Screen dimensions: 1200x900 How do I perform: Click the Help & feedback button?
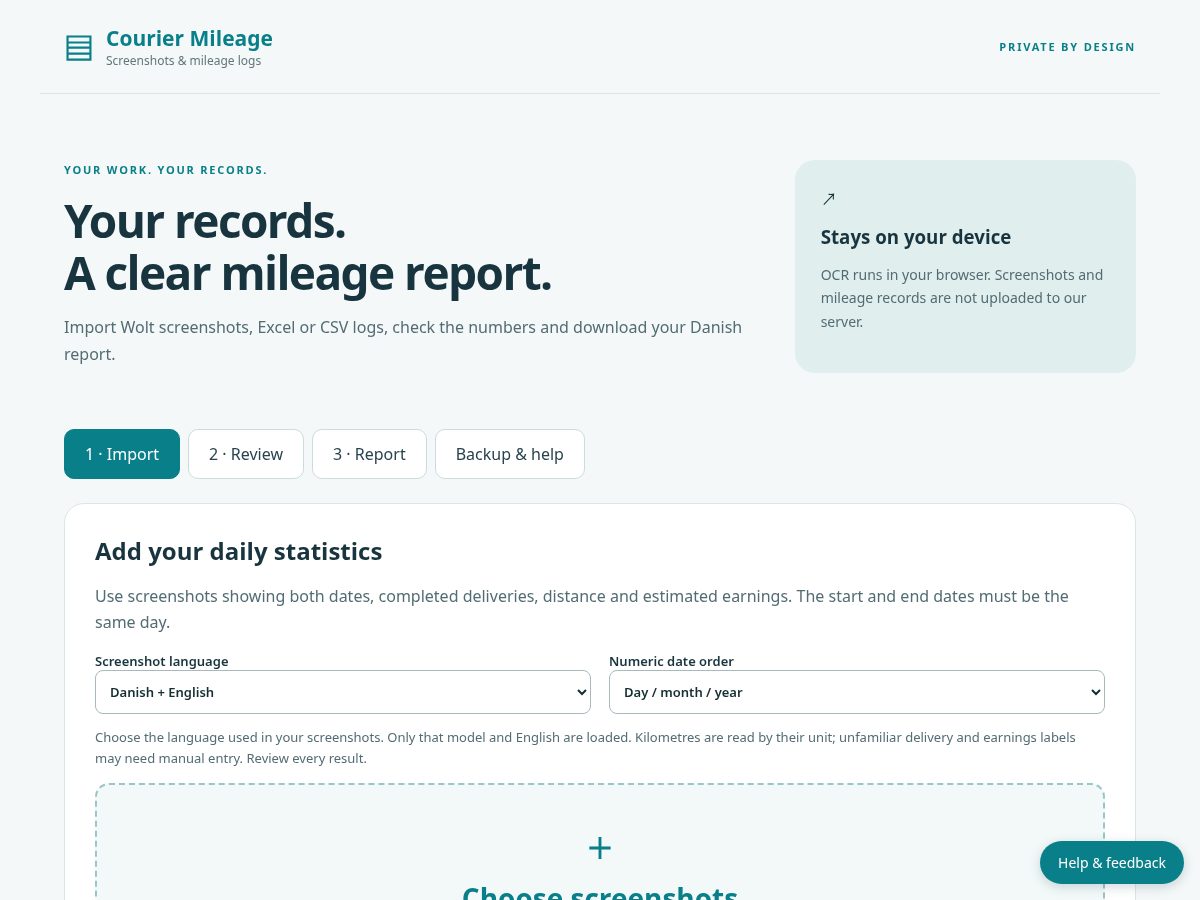click(1112, 862)
